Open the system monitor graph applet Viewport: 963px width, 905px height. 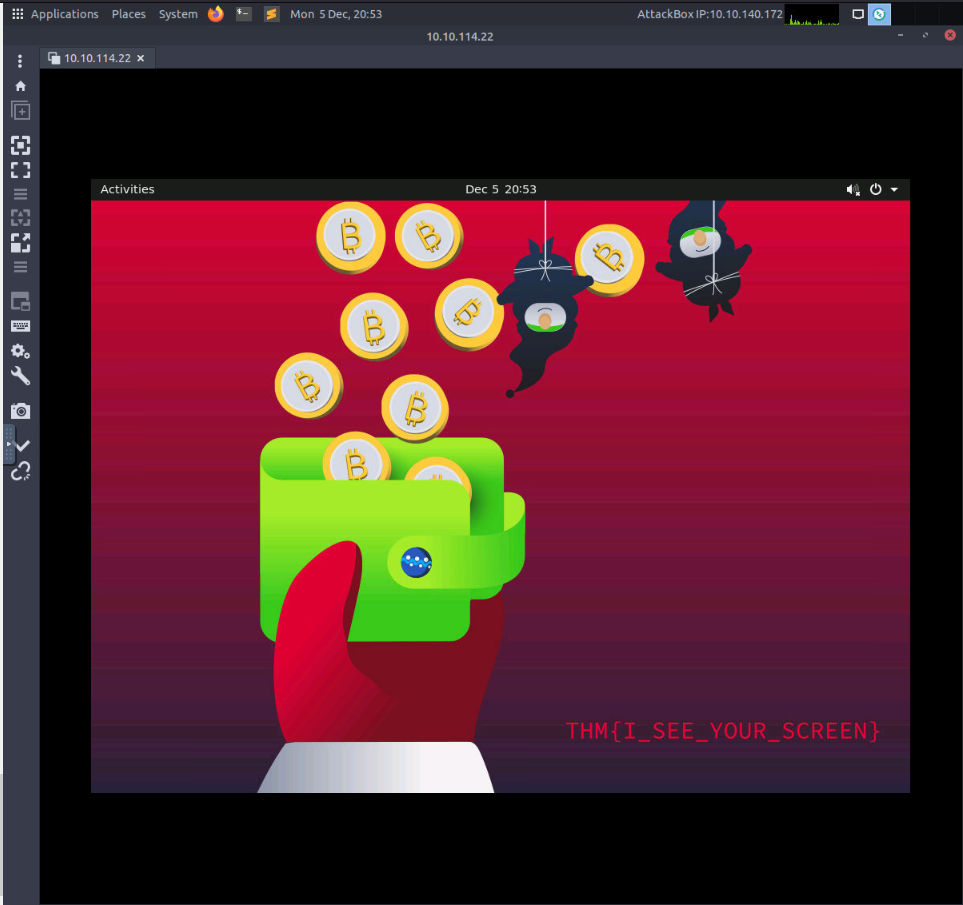814,14
